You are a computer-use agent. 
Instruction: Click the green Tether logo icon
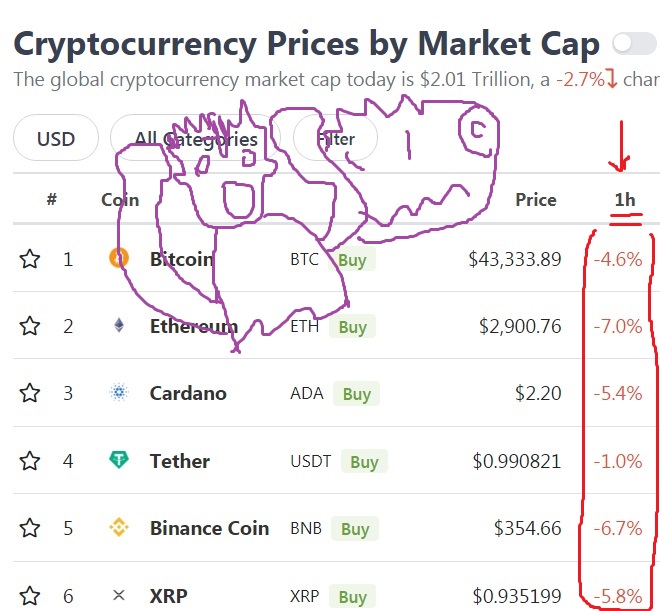119,461
